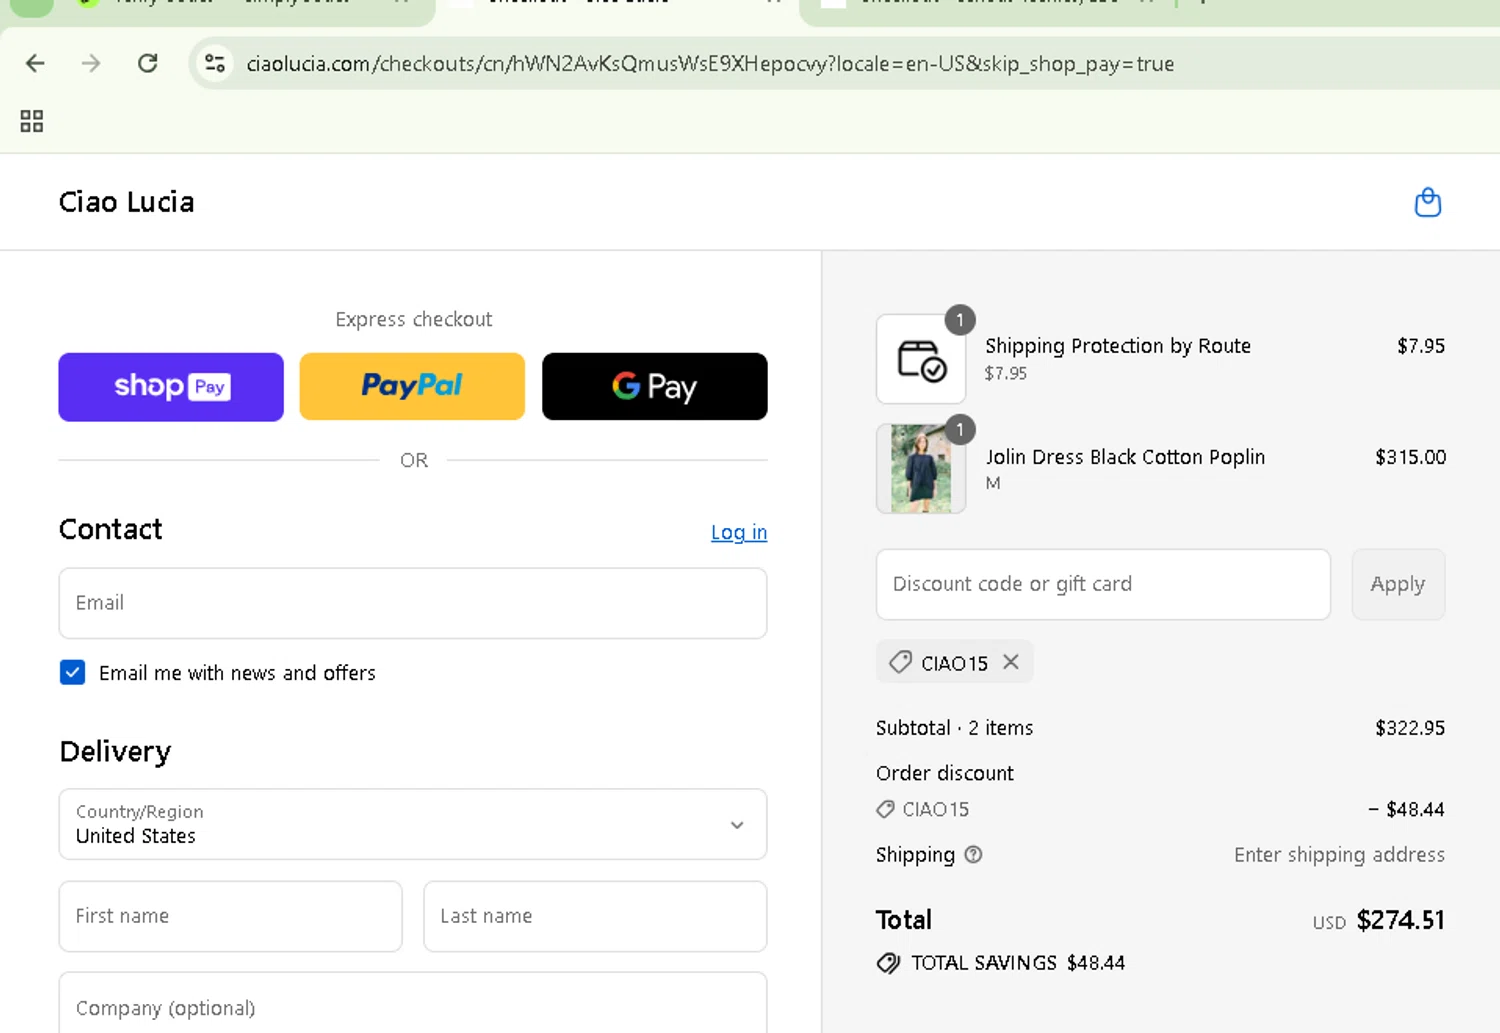Click the 'Jolin Dress Black Cotton Poplin' name

point(1125,457)
